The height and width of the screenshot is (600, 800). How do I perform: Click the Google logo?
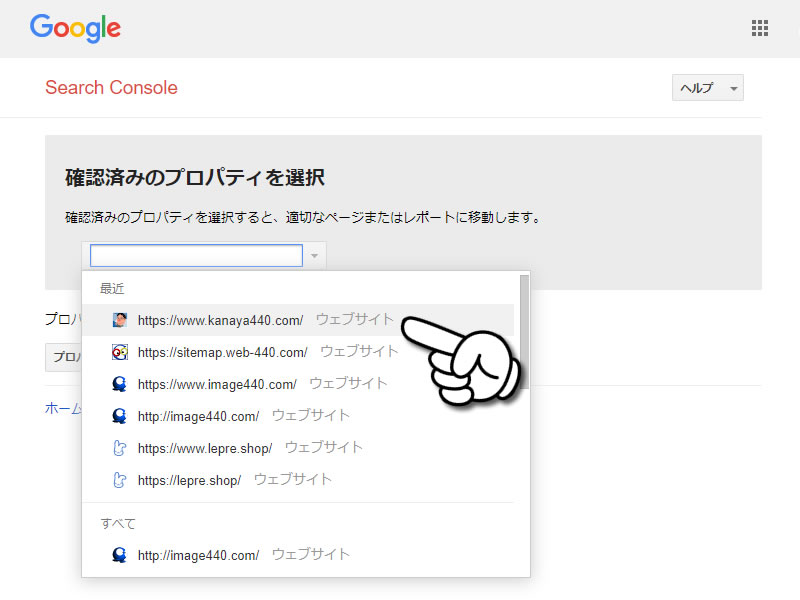tap(76, 28)
